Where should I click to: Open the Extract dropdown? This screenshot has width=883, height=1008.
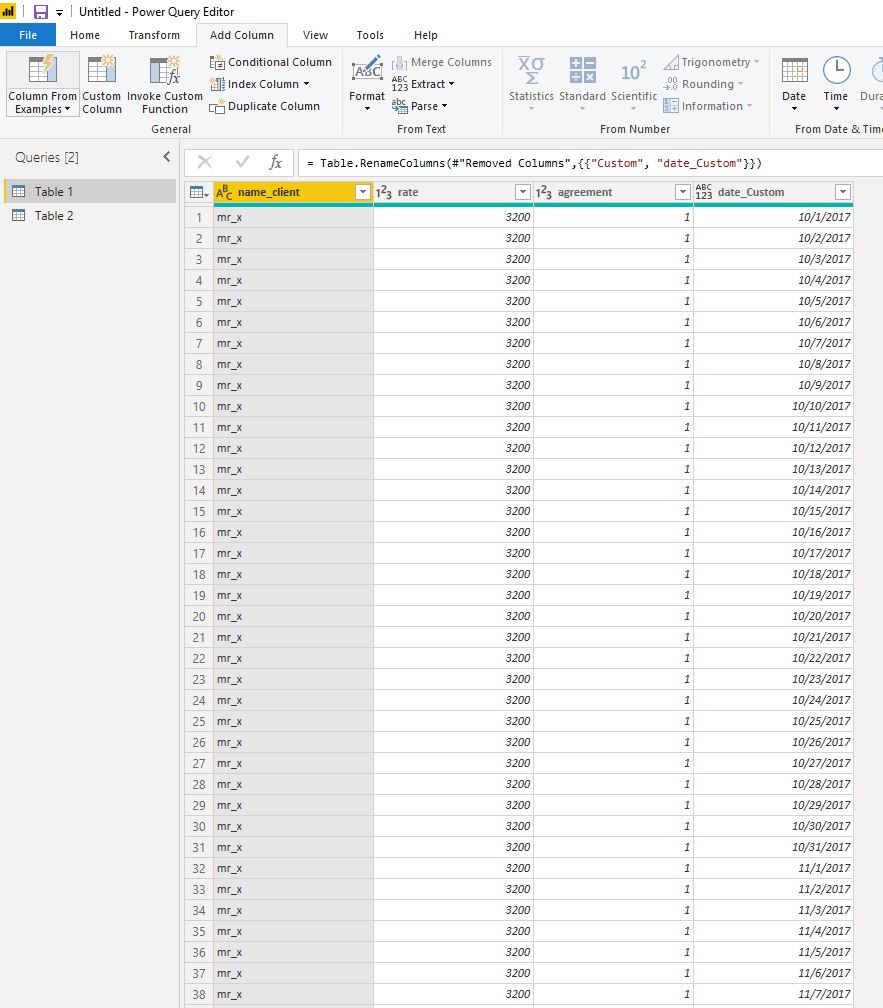pyautogui.click(x=423, y=84)
